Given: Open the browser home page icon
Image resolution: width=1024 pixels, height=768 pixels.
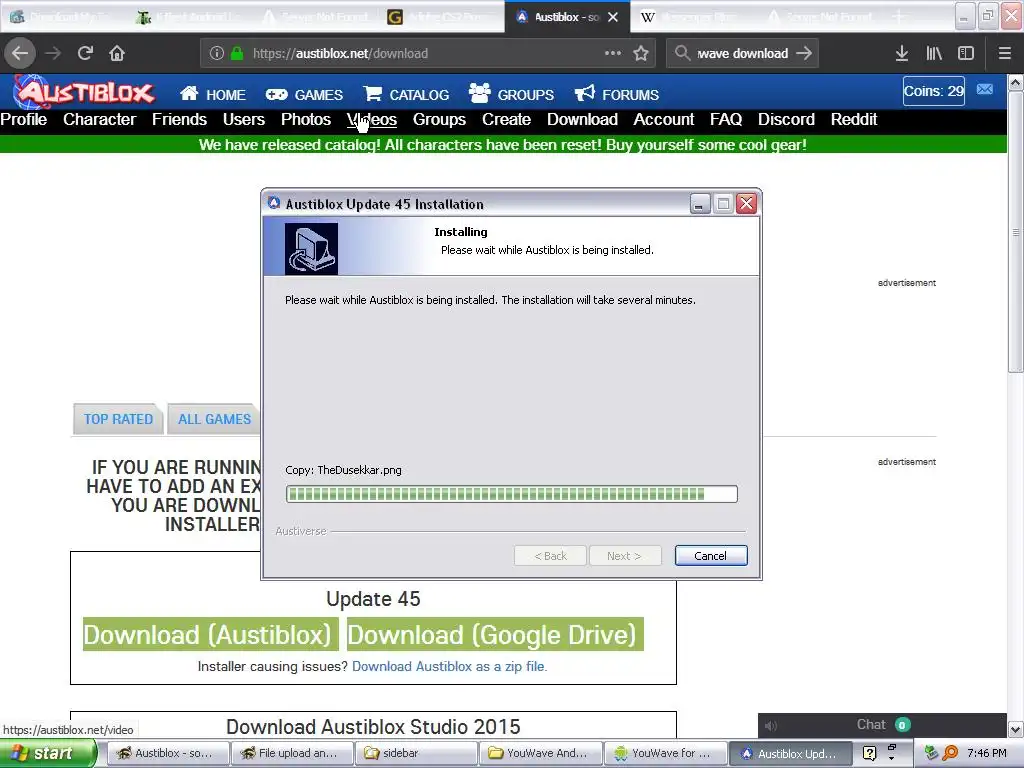Looking at the screenshot, I should (117, 53).
